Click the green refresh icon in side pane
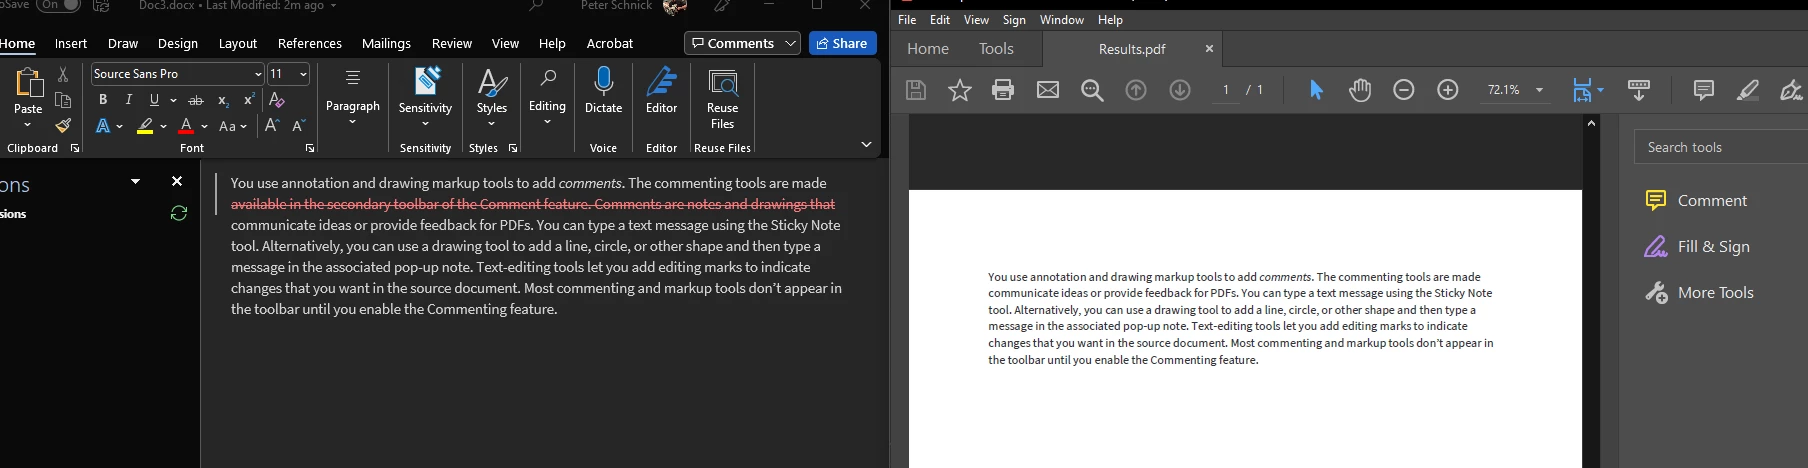This screenshot has height=468, width=1808. point(179,213)
